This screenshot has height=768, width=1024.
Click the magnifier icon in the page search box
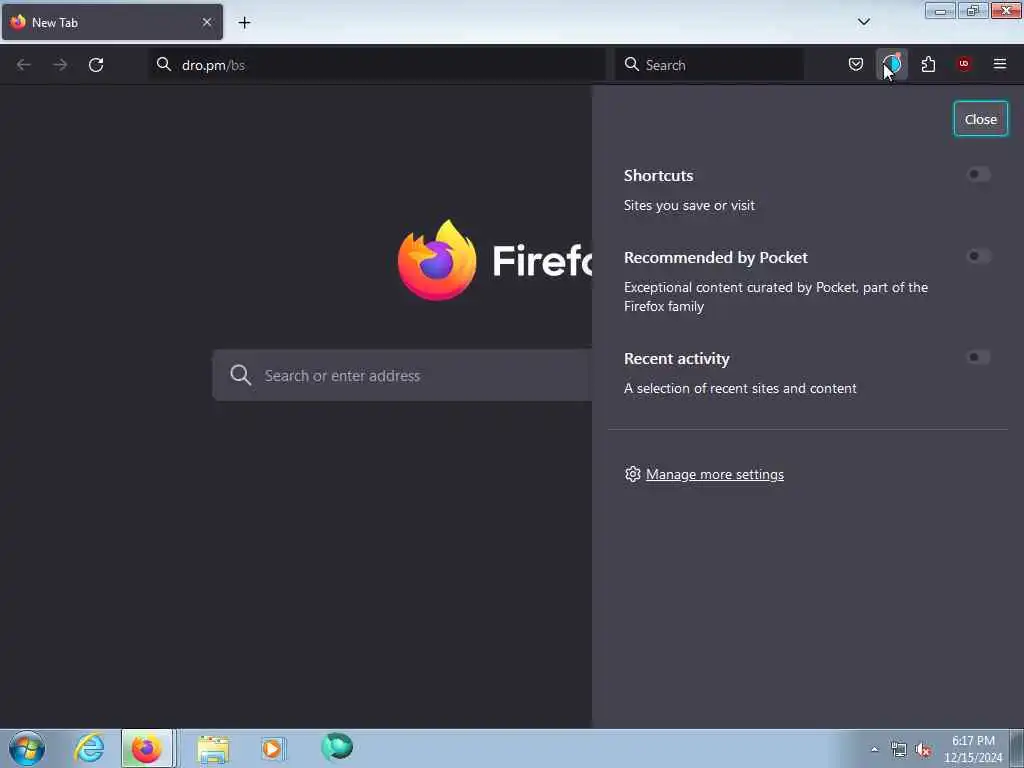pyautogui.click(x=240, y=375)
